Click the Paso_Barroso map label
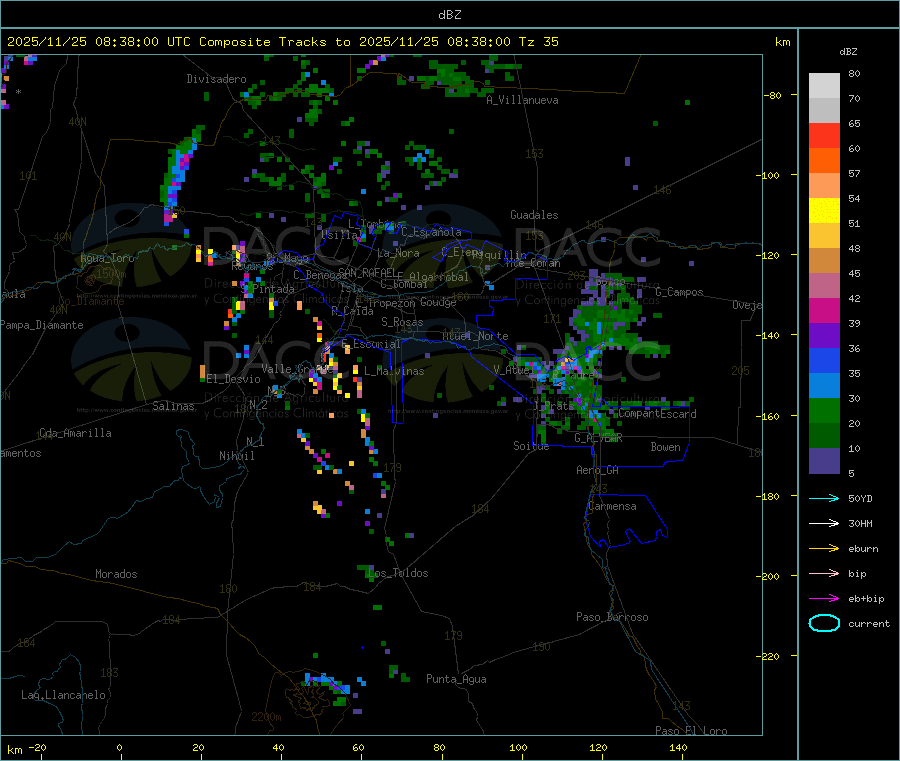 click(612, 617)
